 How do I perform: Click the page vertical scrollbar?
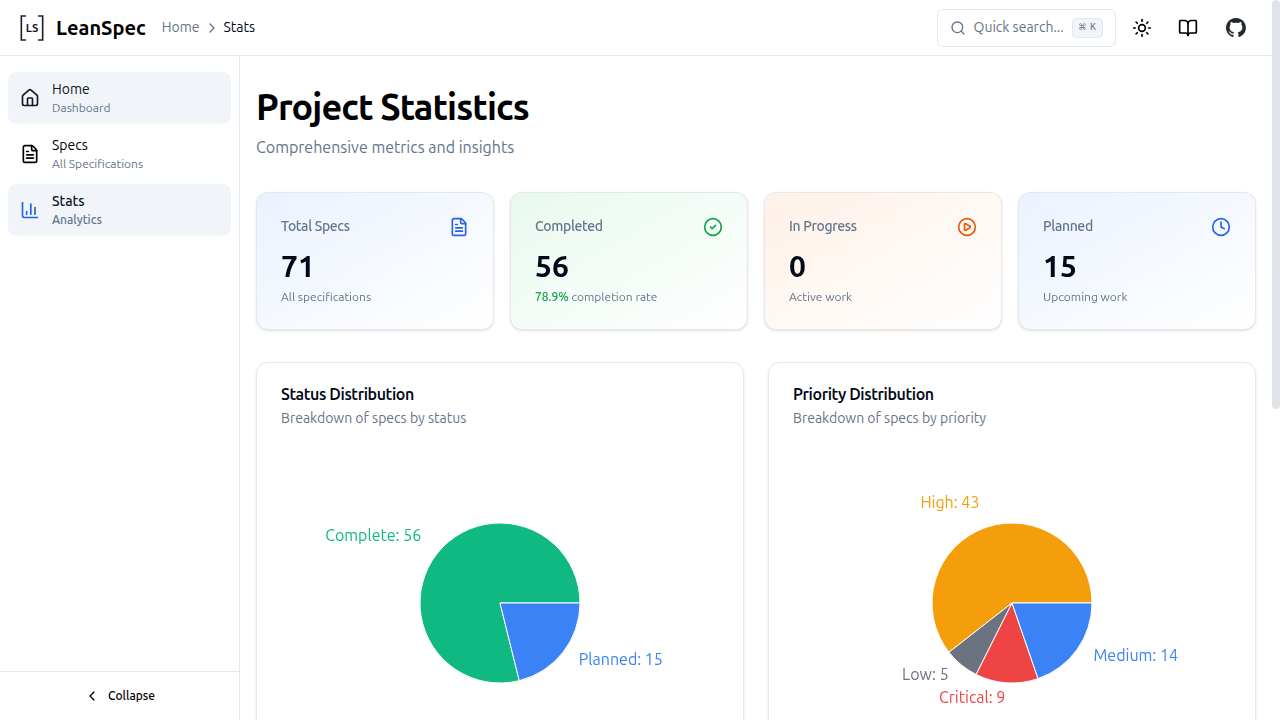[1275, 230]
